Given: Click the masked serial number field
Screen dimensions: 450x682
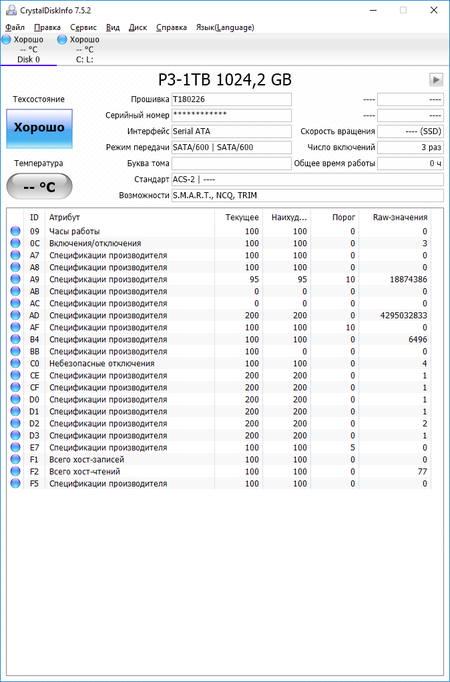Looking at the screenshot, I should (x=231, y=115).
